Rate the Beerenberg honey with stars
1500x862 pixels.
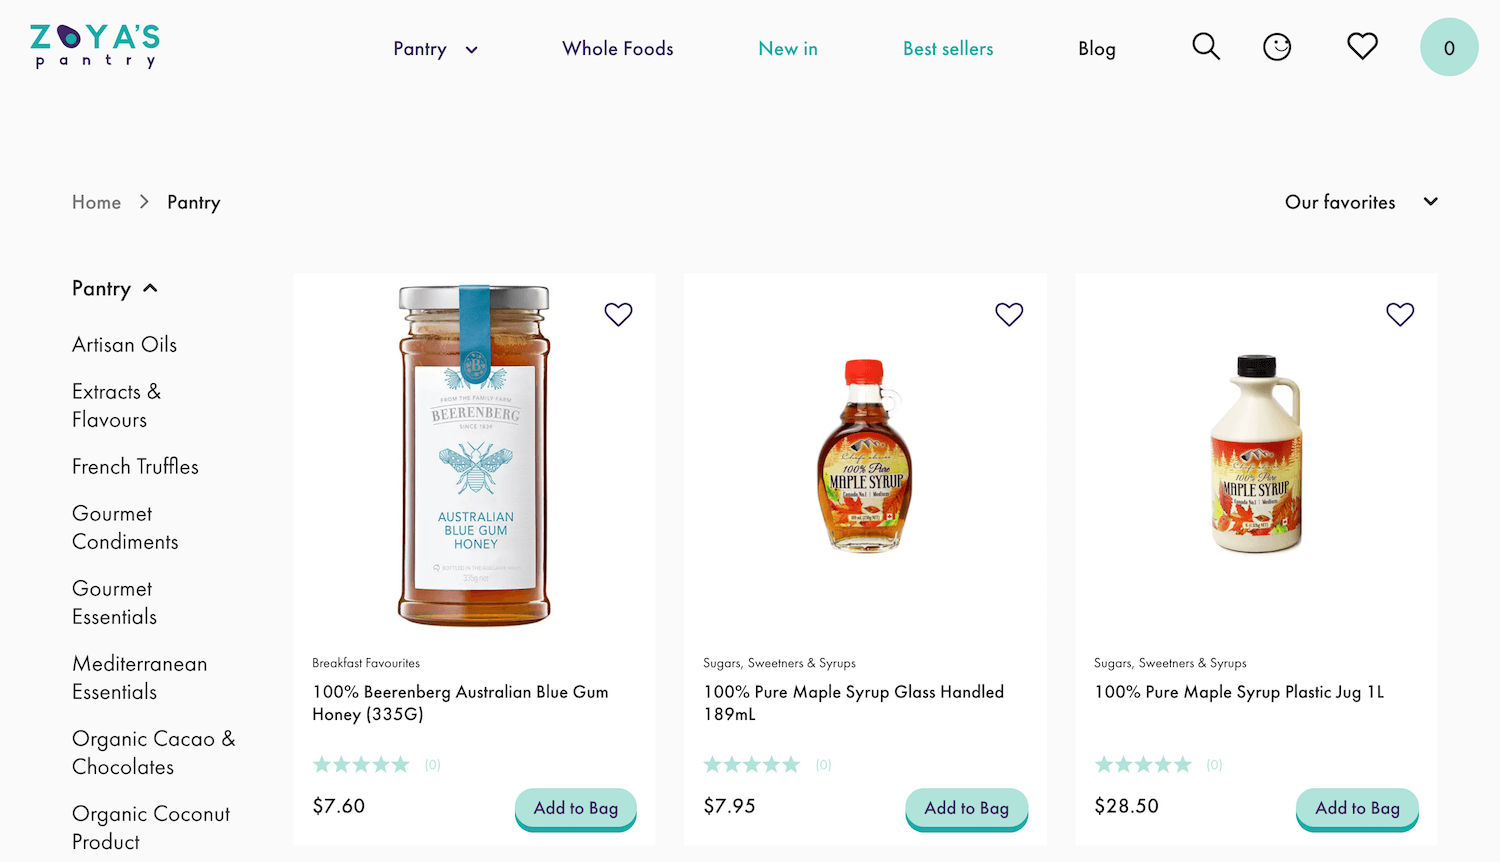point(361,765)
